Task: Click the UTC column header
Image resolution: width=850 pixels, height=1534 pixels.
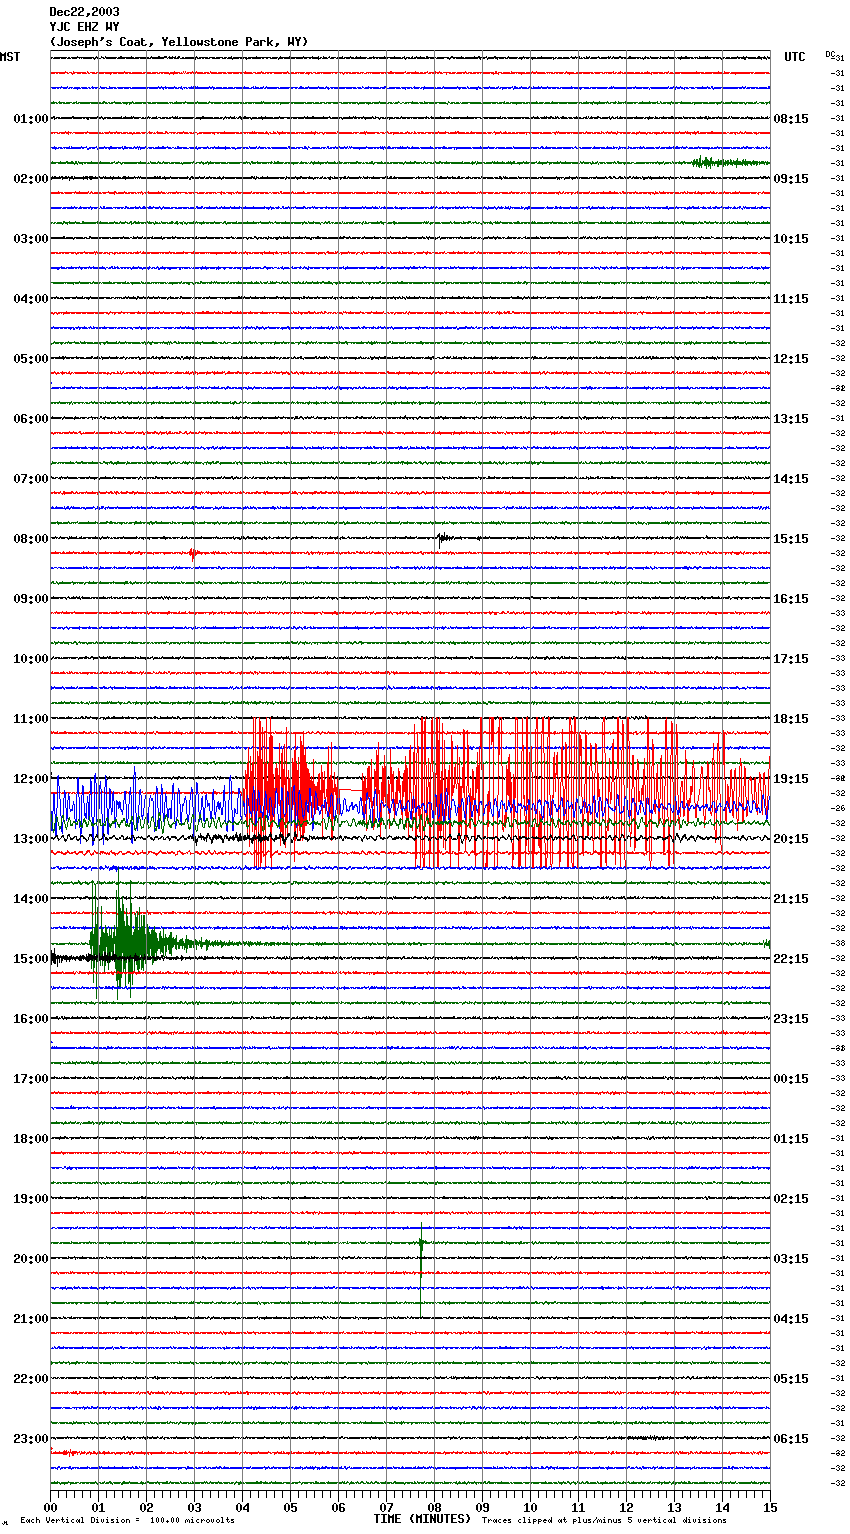Action: tap(795, 57)
